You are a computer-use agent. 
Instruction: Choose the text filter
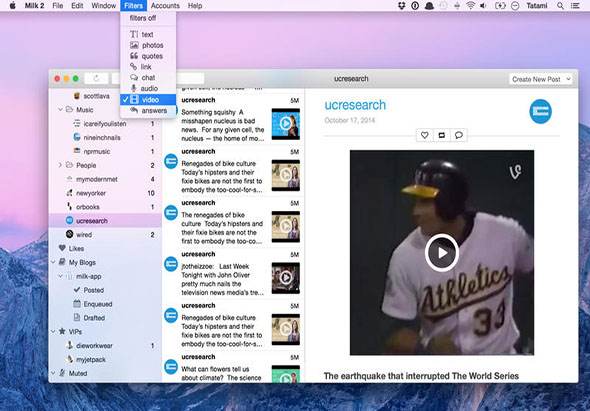click(x=148, y=34)
